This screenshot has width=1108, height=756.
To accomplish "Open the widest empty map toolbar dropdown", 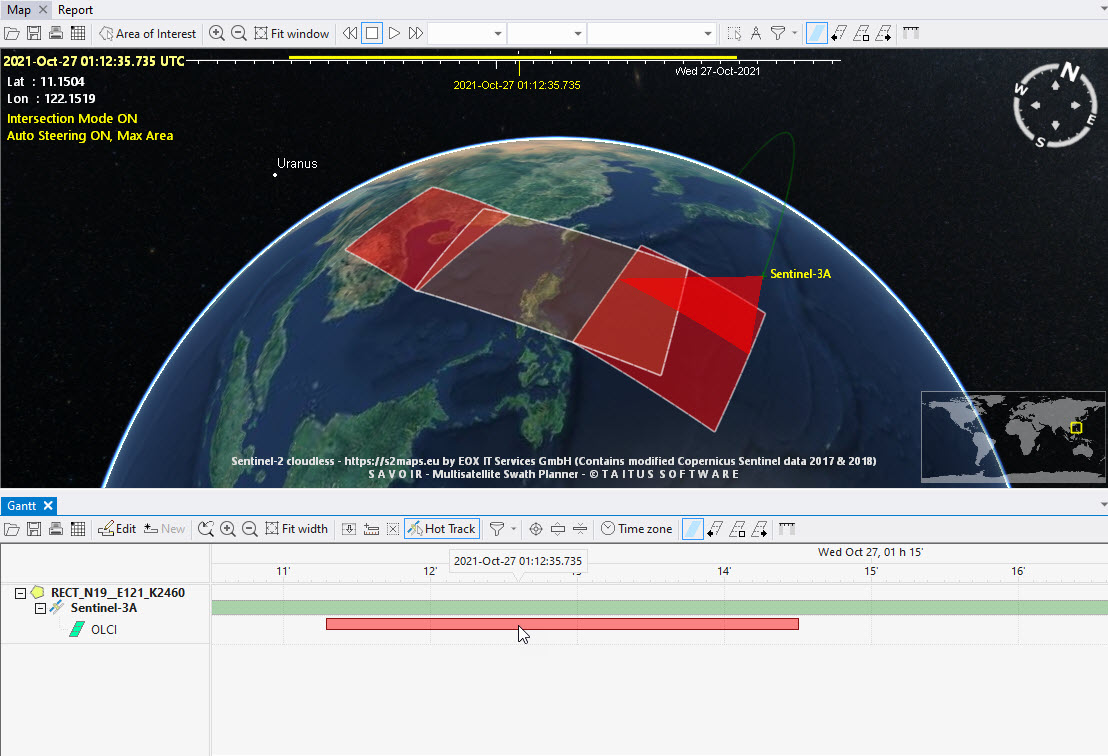I will 652,33.
